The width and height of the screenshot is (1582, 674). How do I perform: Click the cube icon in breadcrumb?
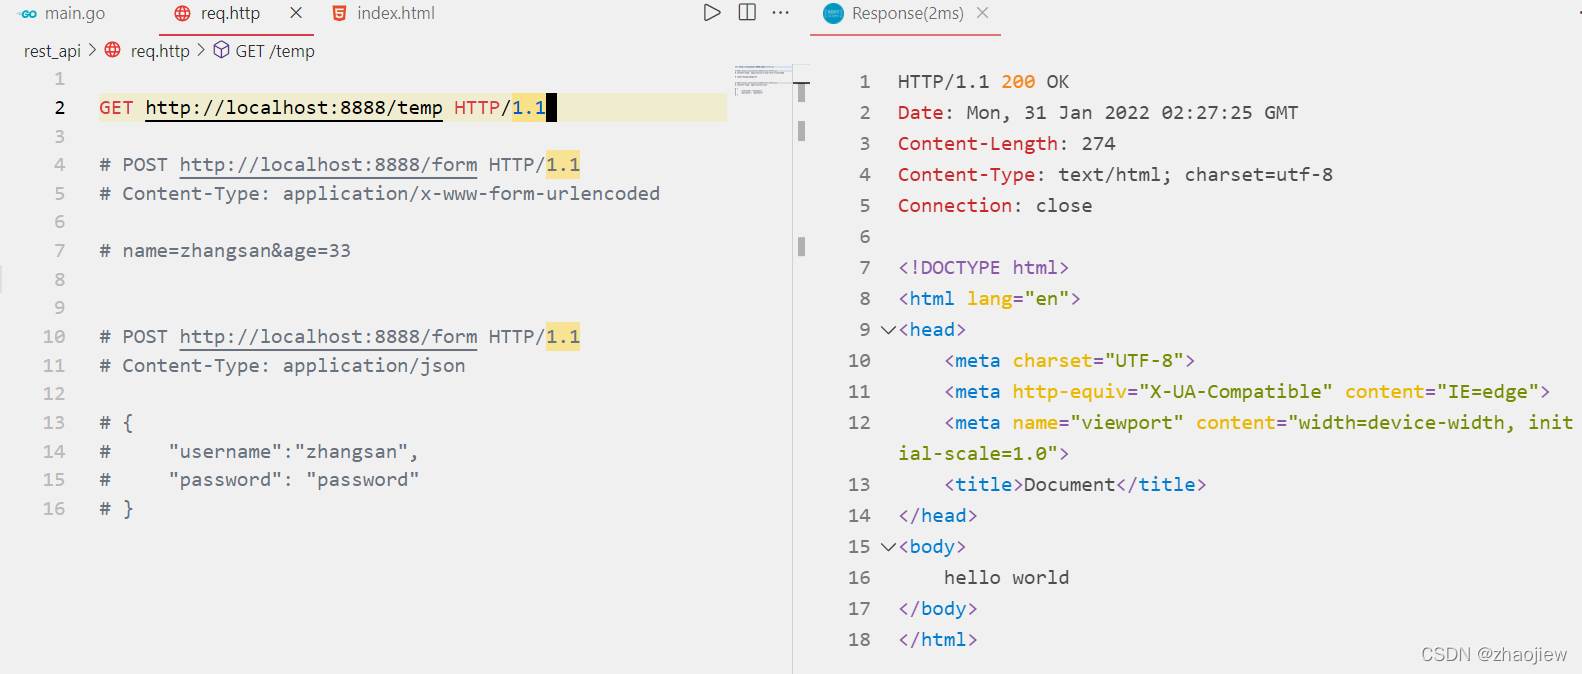222,50
